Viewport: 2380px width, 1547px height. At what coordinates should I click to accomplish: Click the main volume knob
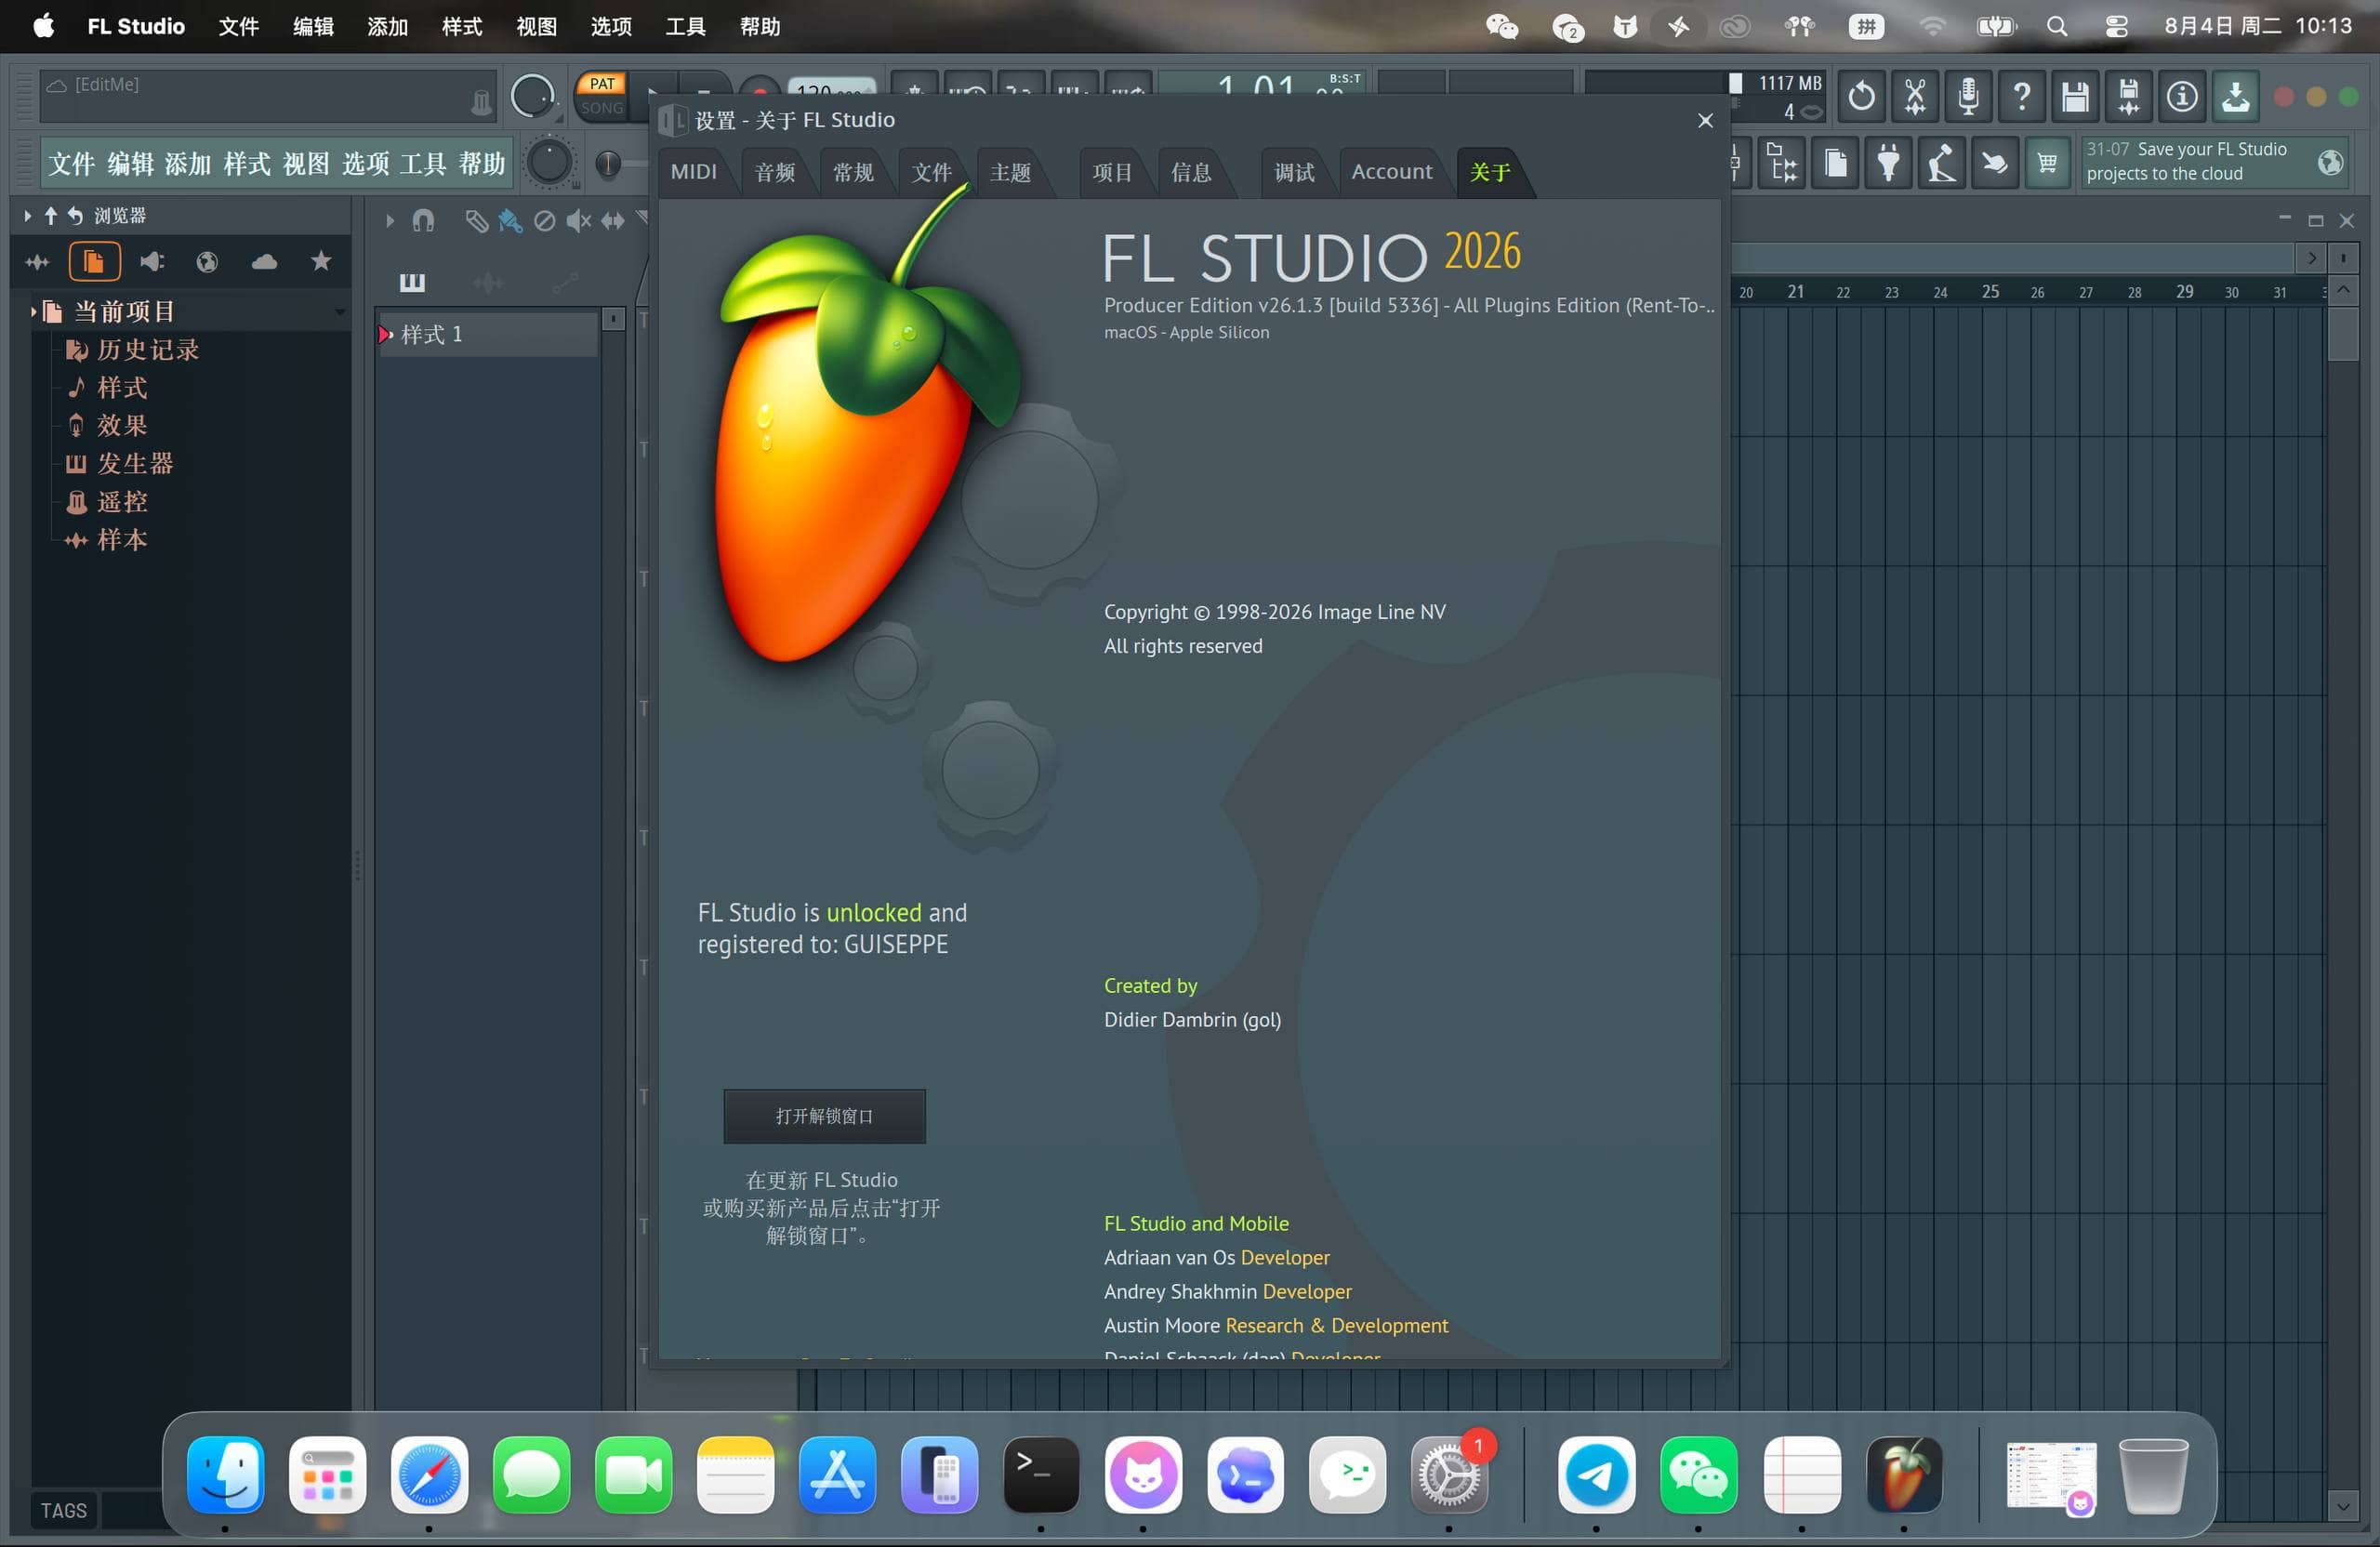tap(531, 97)
